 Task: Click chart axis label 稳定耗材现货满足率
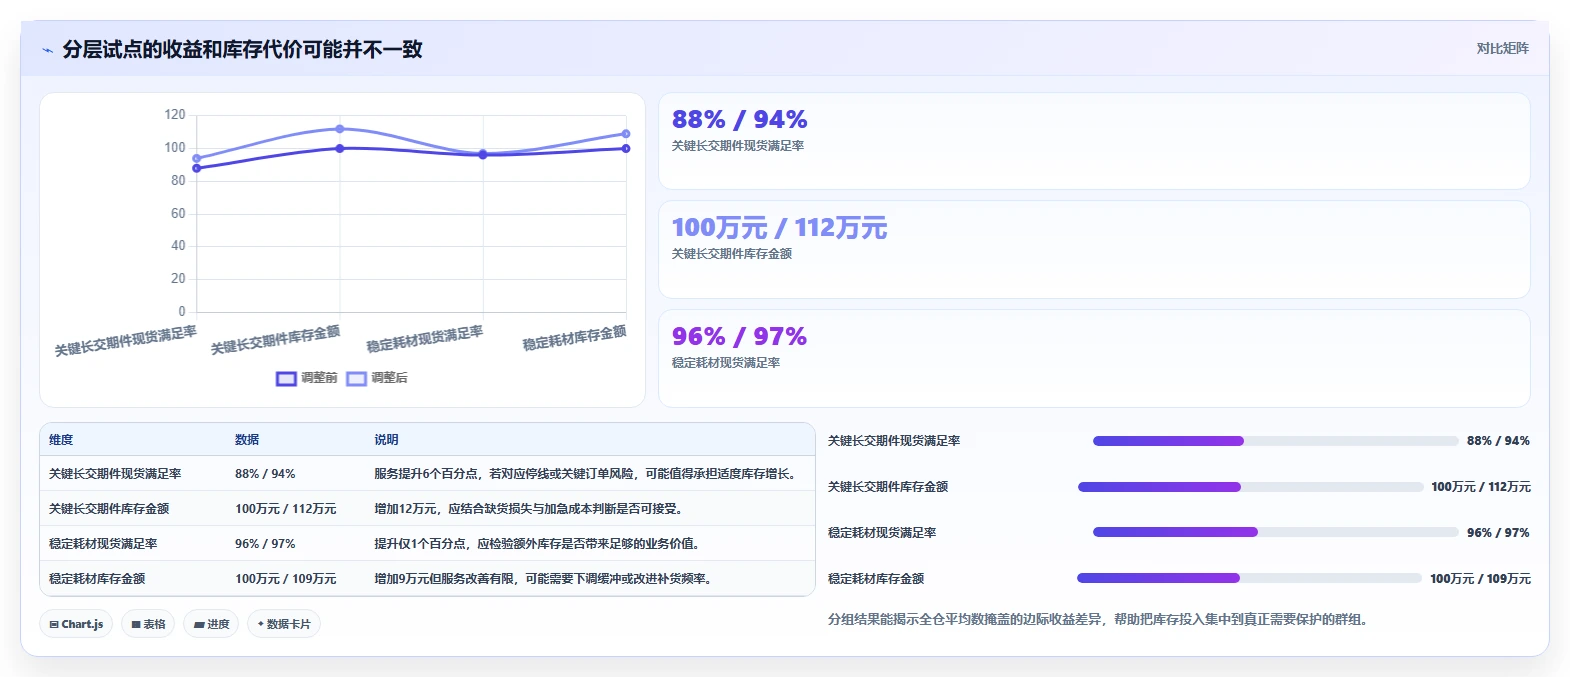[x=425, y=339]
